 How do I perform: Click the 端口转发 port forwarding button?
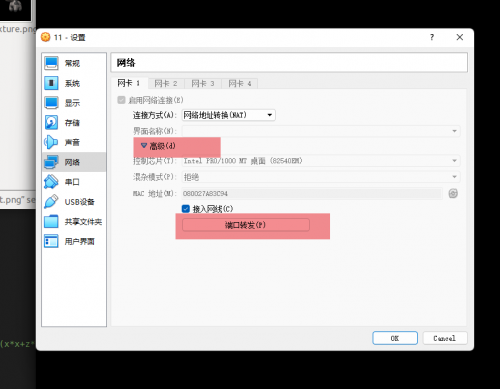[x=246, y=225]
